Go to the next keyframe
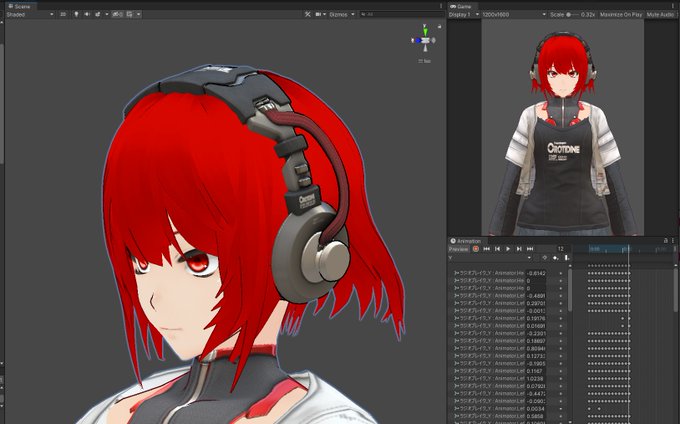This screenshot has width=680, height=424. pyautogui.click(x=519, y=249)
